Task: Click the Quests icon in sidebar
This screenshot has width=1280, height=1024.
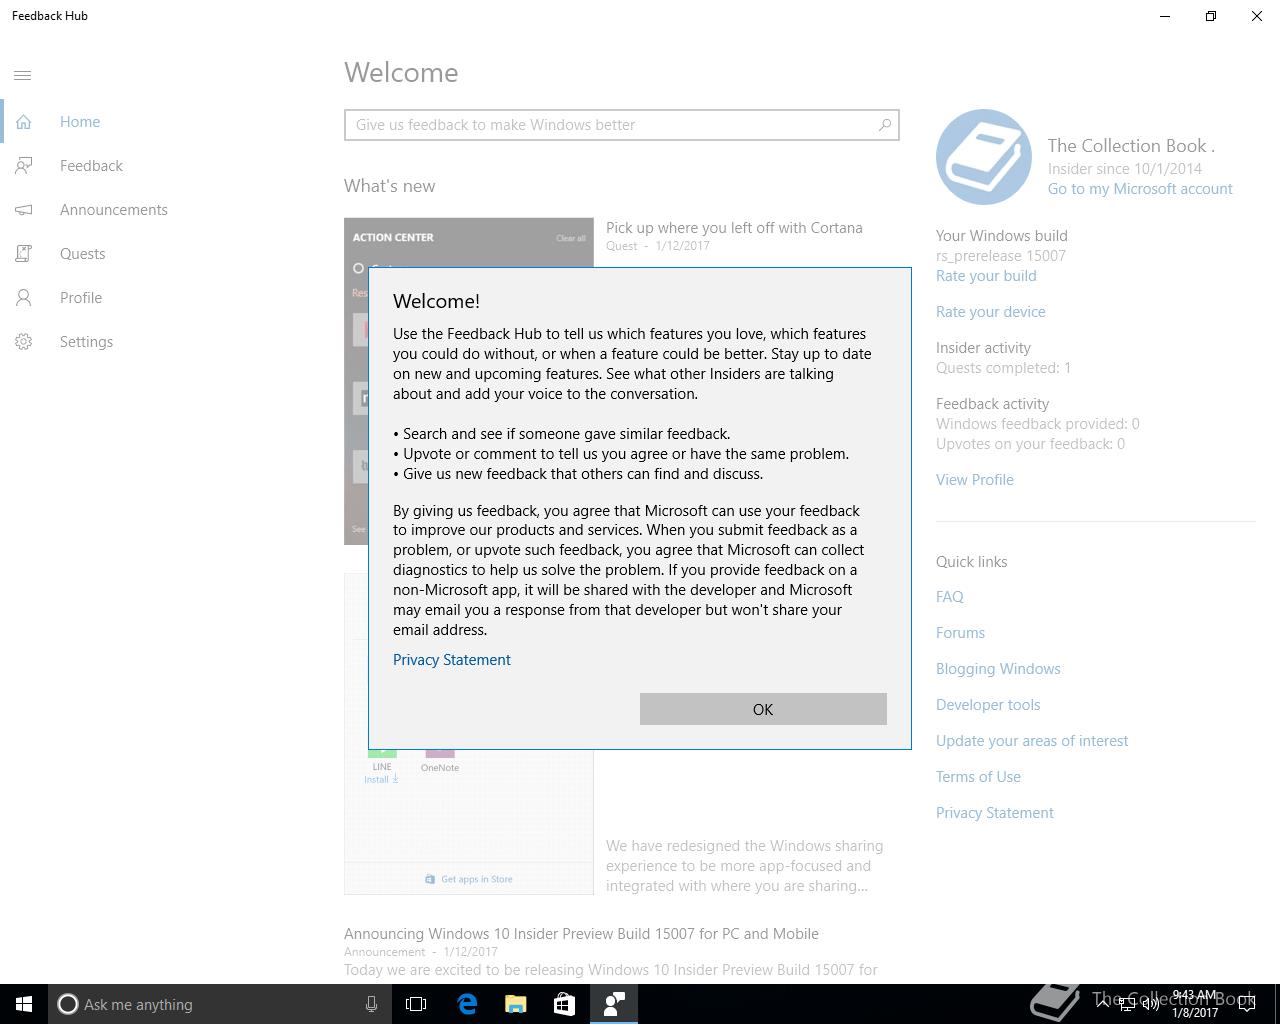Action: pos(23,254)
